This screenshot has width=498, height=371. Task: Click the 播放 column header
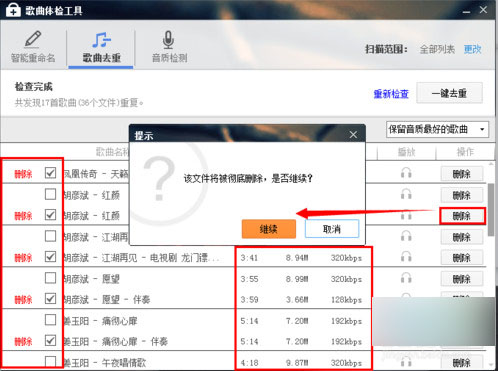coord(406,152)
